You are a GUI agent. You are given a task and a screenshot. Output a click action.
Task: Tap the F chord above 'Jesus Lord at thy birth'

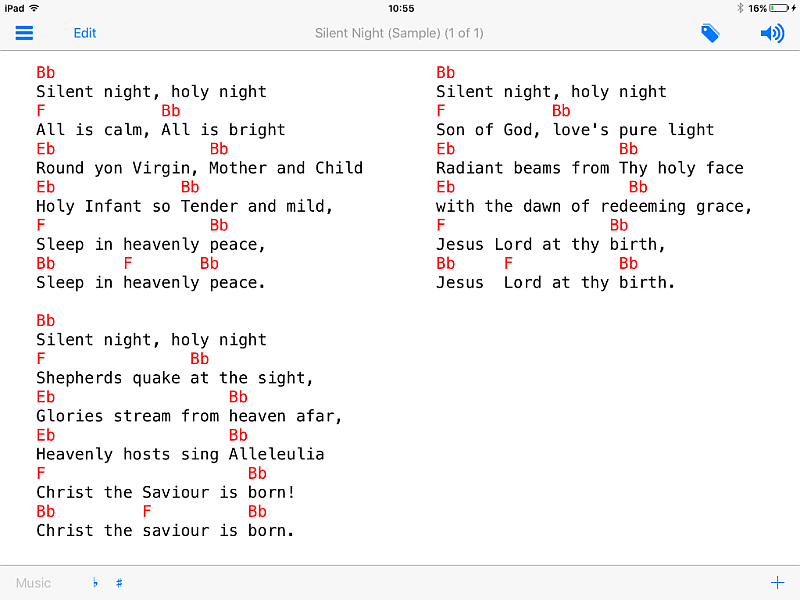[440, 225]
